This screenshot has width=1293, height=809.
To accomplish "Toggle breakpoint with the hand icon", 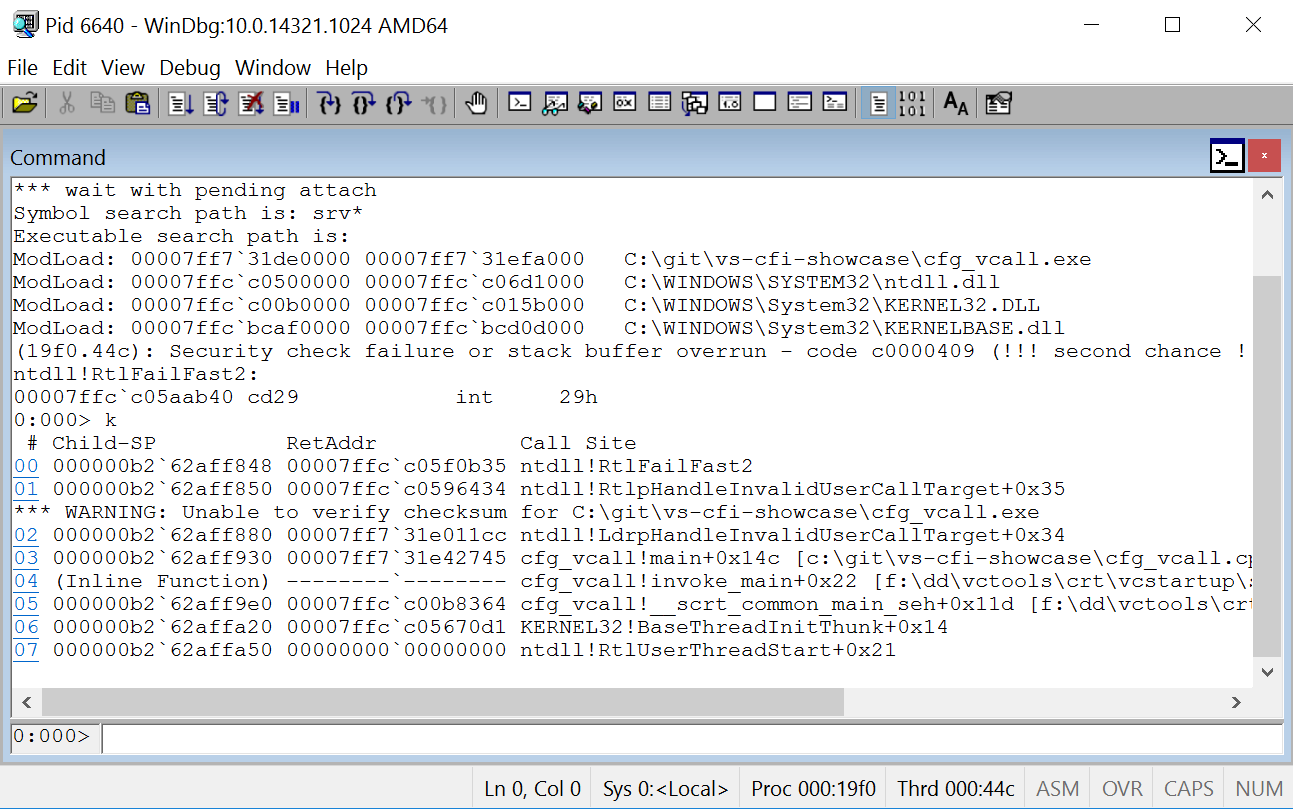I will click(476, 103).
